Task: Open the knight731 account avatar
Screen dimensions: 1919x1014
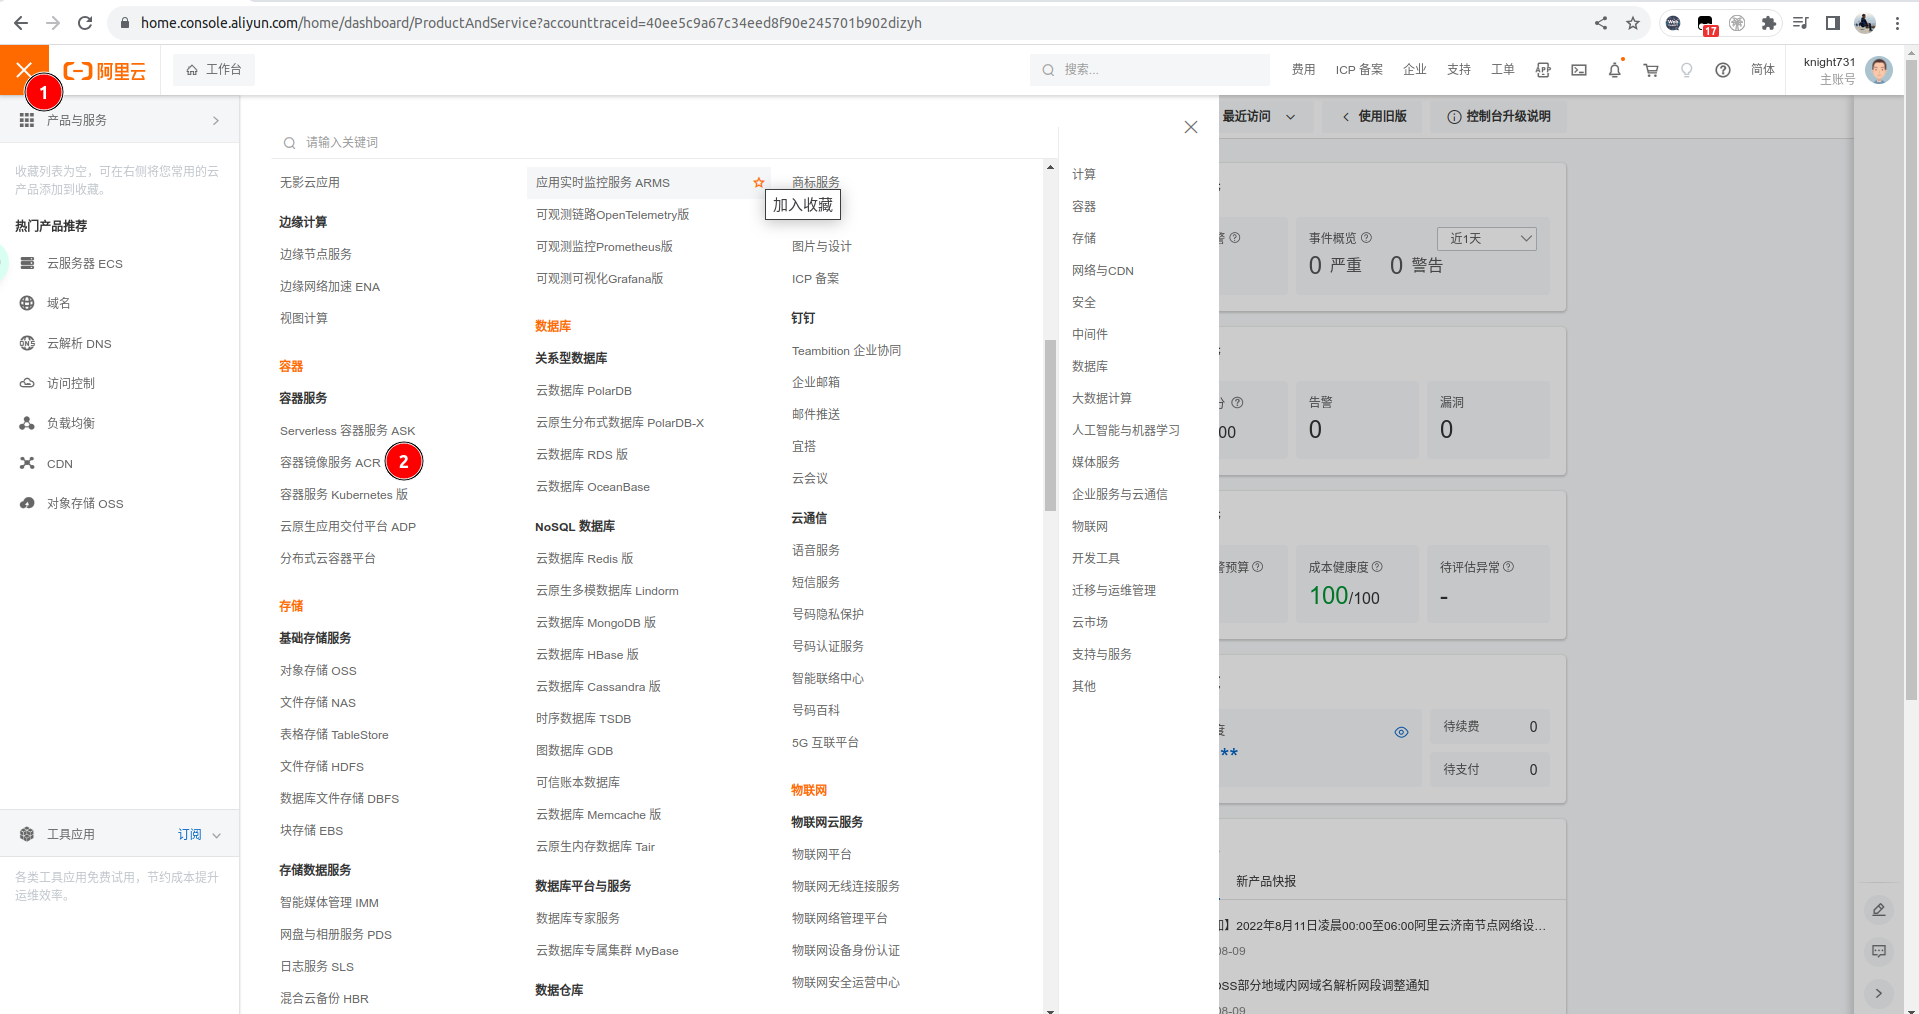Action: [1879, 70]
